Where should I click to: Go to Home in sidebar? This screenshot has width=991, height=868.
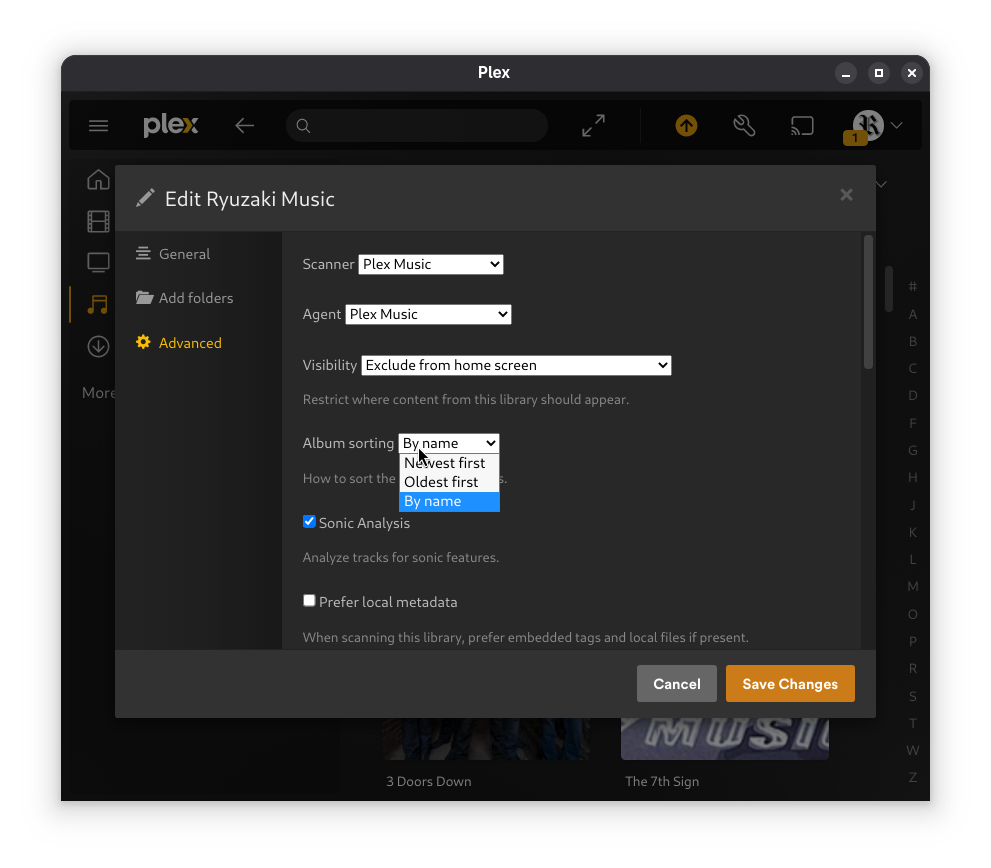click(98, 180)
